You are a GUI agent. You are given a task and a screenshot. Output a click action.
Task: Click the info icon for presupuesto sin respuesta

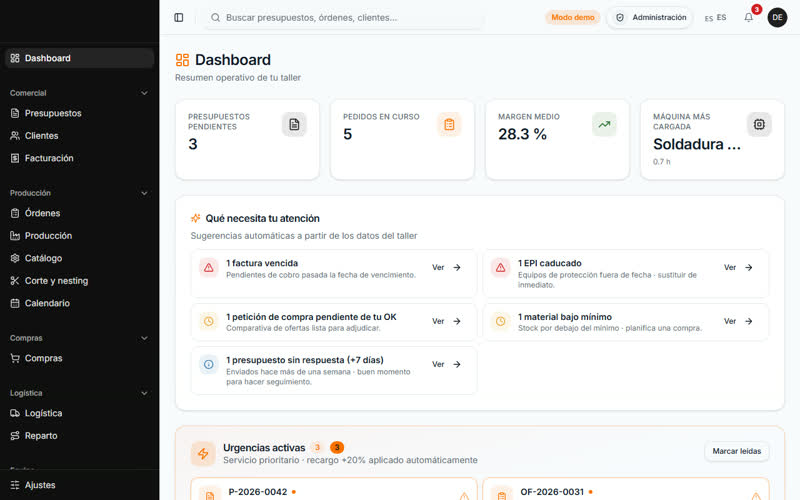click(209, 364)
